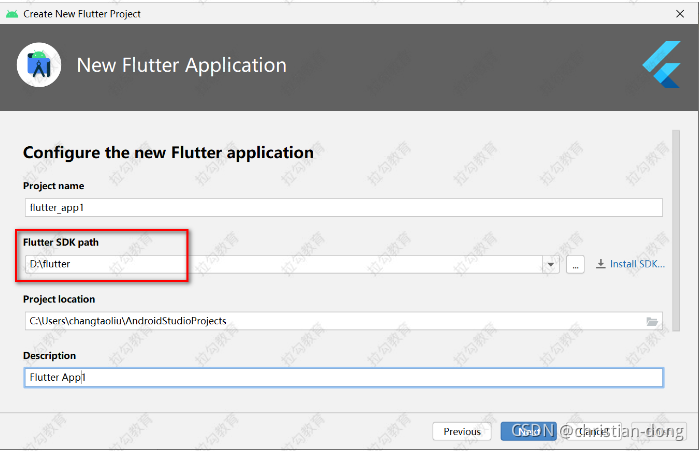
Task: Open folder browser icon in Project location
Action: tap(652, 321)
